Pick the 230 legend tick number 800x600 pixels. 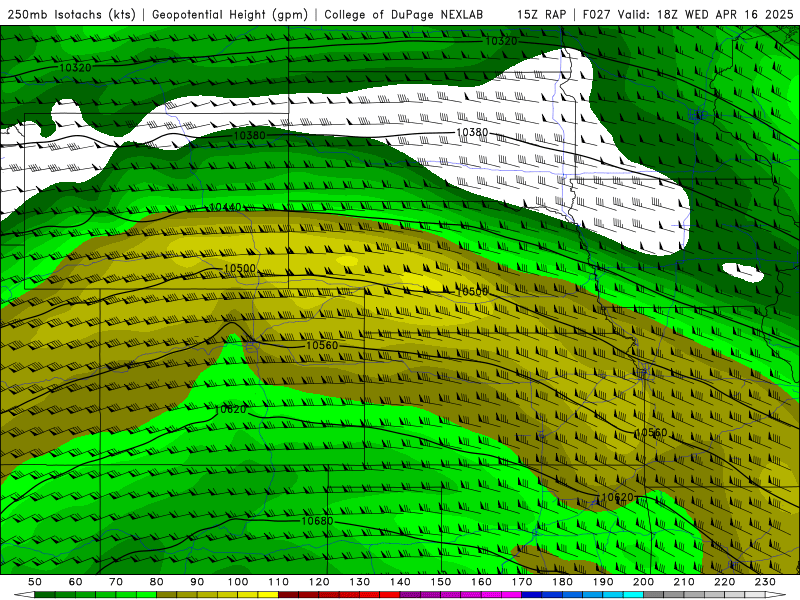point(765,582)
